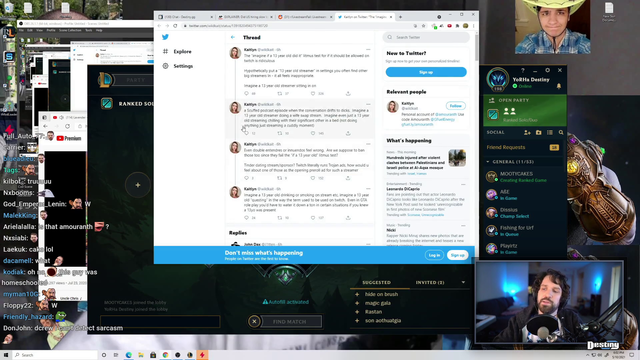Screen dimensions: 640x360
Task: Like the double entendres tweet
Action: point(313,178)
